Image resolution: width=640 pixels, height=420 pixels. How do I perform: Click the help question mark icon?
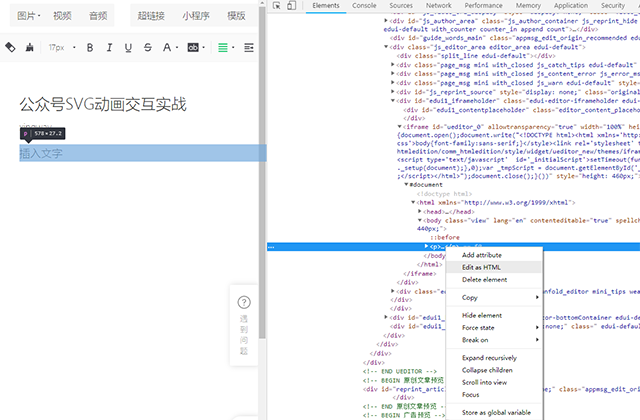tap(244, 302)
